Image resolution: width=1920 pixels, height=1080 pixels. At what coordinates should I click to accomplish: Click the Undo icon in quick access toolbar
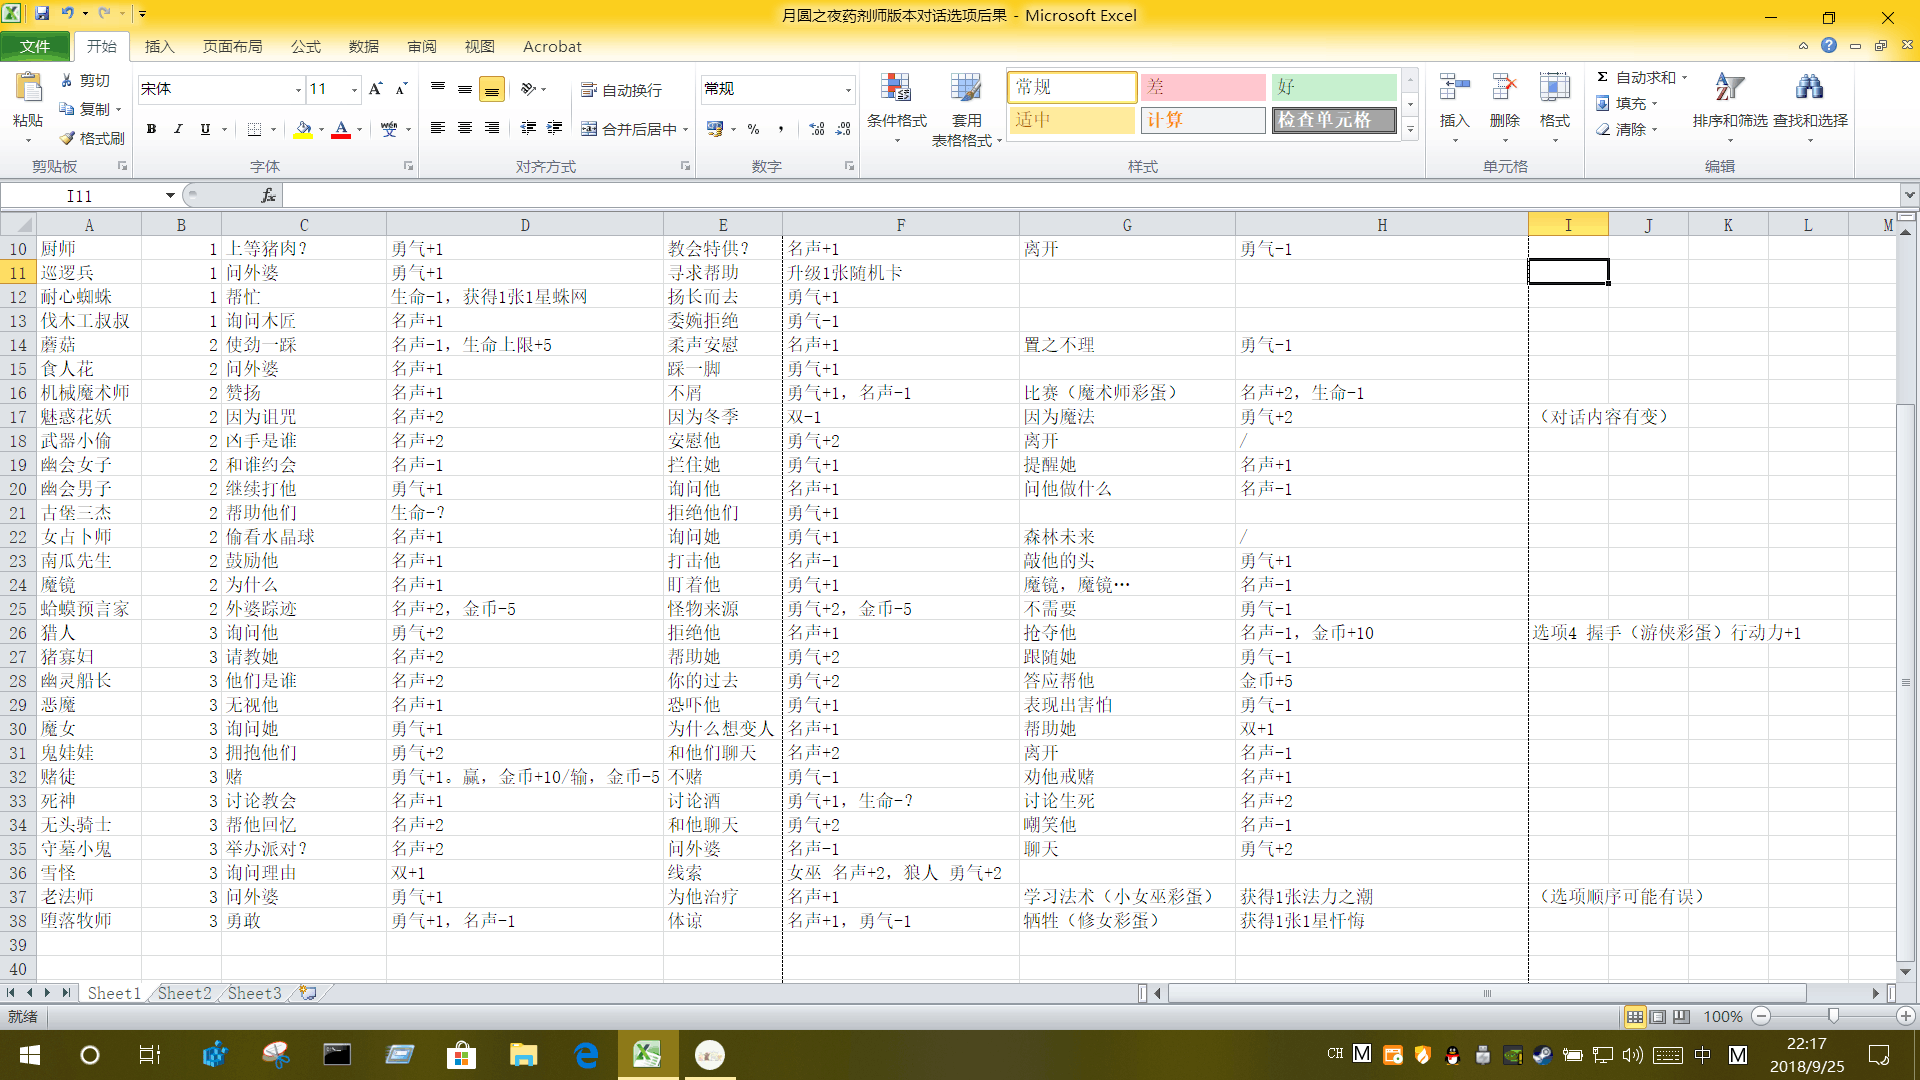(x=68, y=14)
